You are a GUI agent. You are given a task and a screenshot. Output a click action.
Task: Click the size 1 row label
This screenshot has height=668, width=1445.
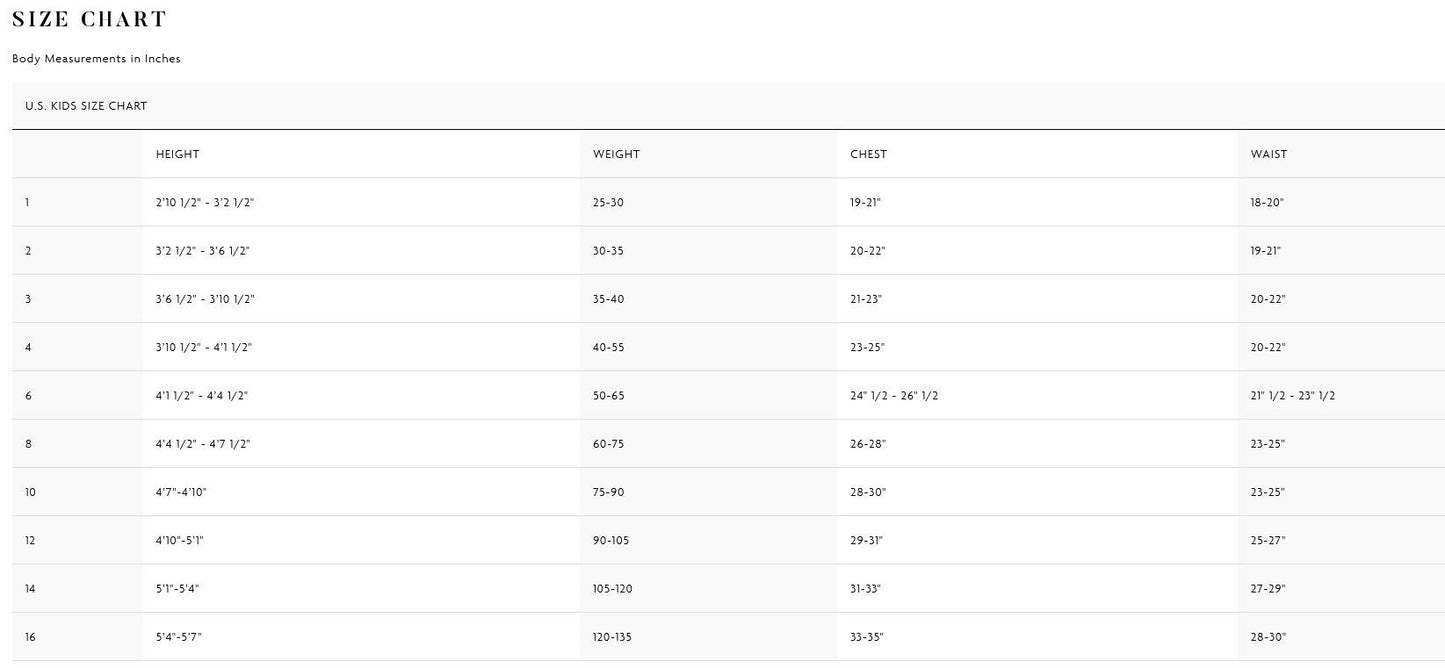point(28,203)
